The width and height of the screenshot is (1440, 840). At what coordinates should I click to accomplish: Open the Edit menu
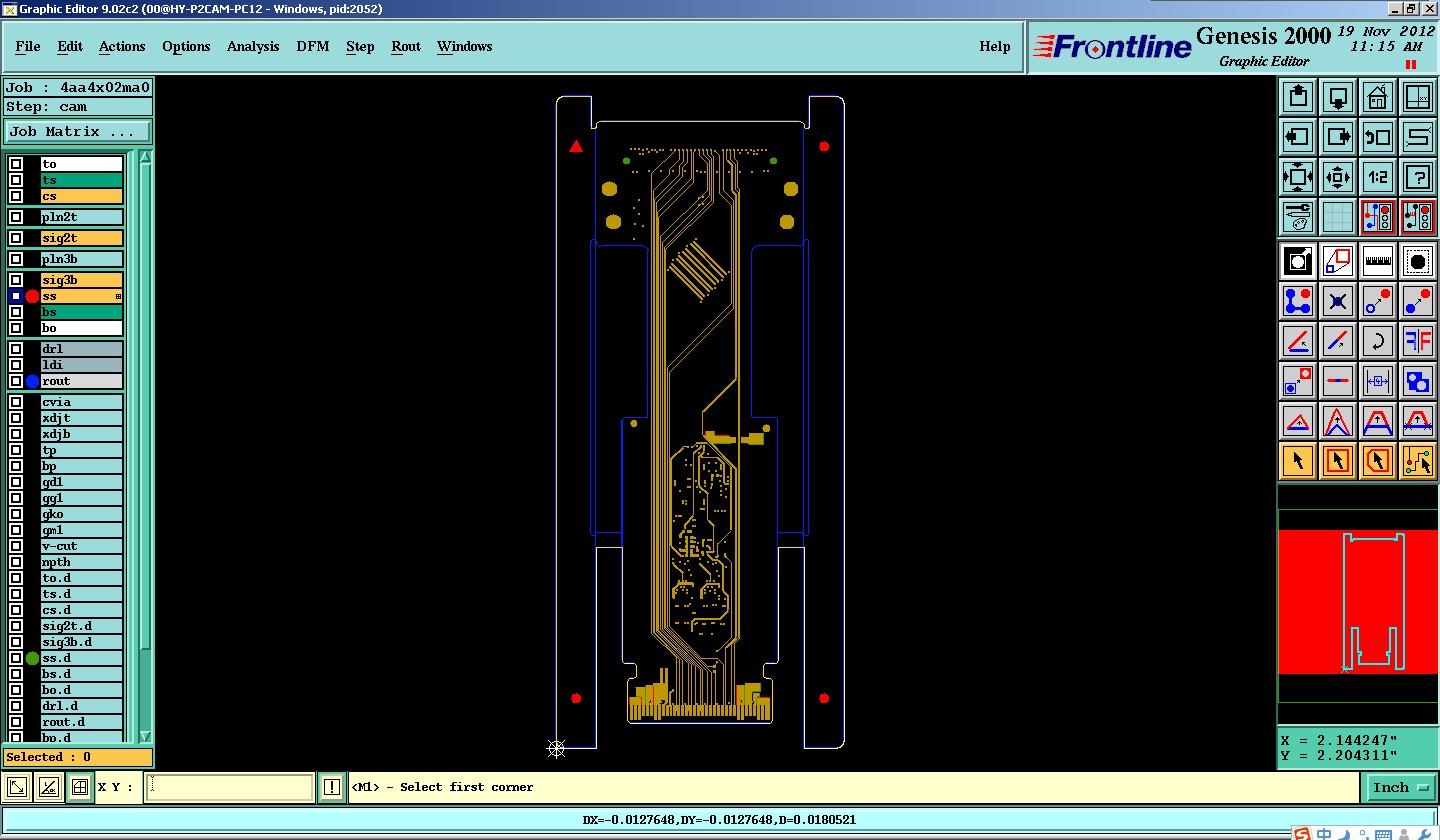pos(70,46)
